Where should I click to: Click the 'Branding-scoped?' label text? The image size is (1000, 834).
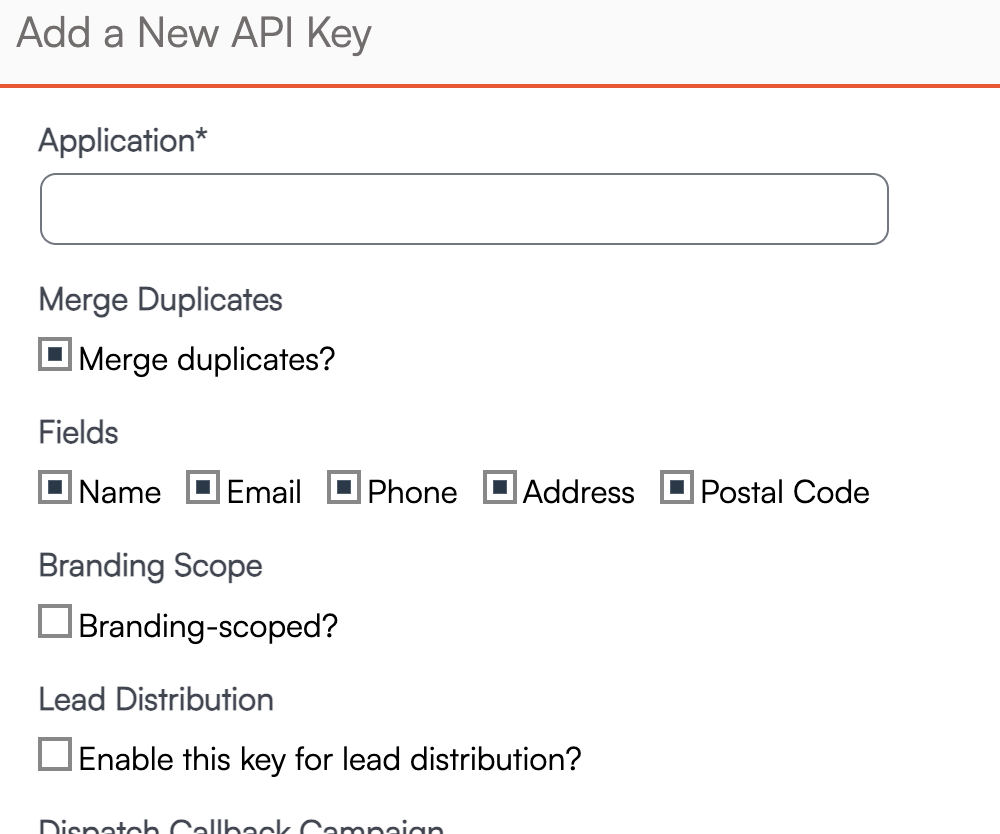[208, 627]
